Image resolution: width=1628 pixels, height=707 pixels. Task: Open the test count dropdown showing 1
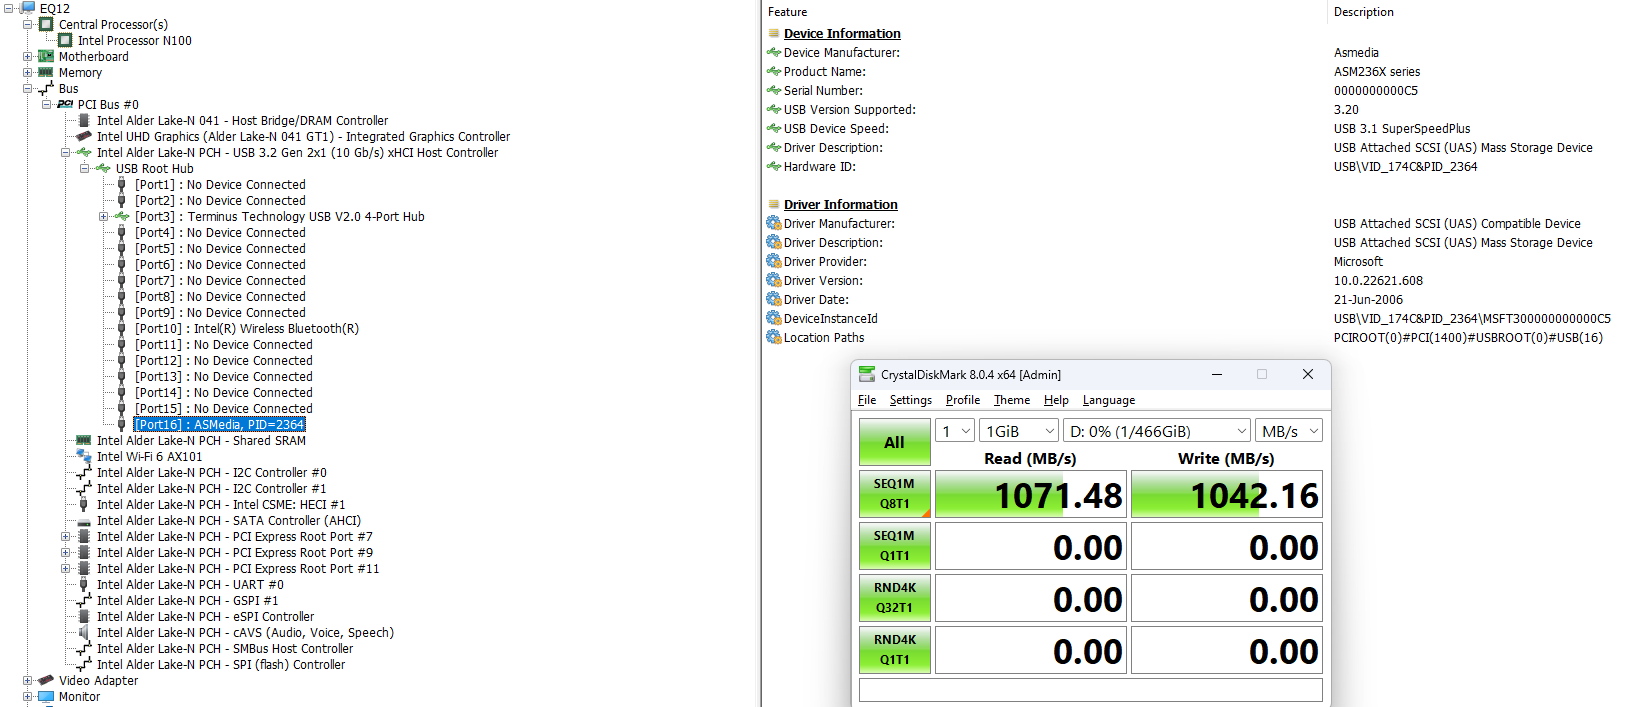[x=955, y=431]
